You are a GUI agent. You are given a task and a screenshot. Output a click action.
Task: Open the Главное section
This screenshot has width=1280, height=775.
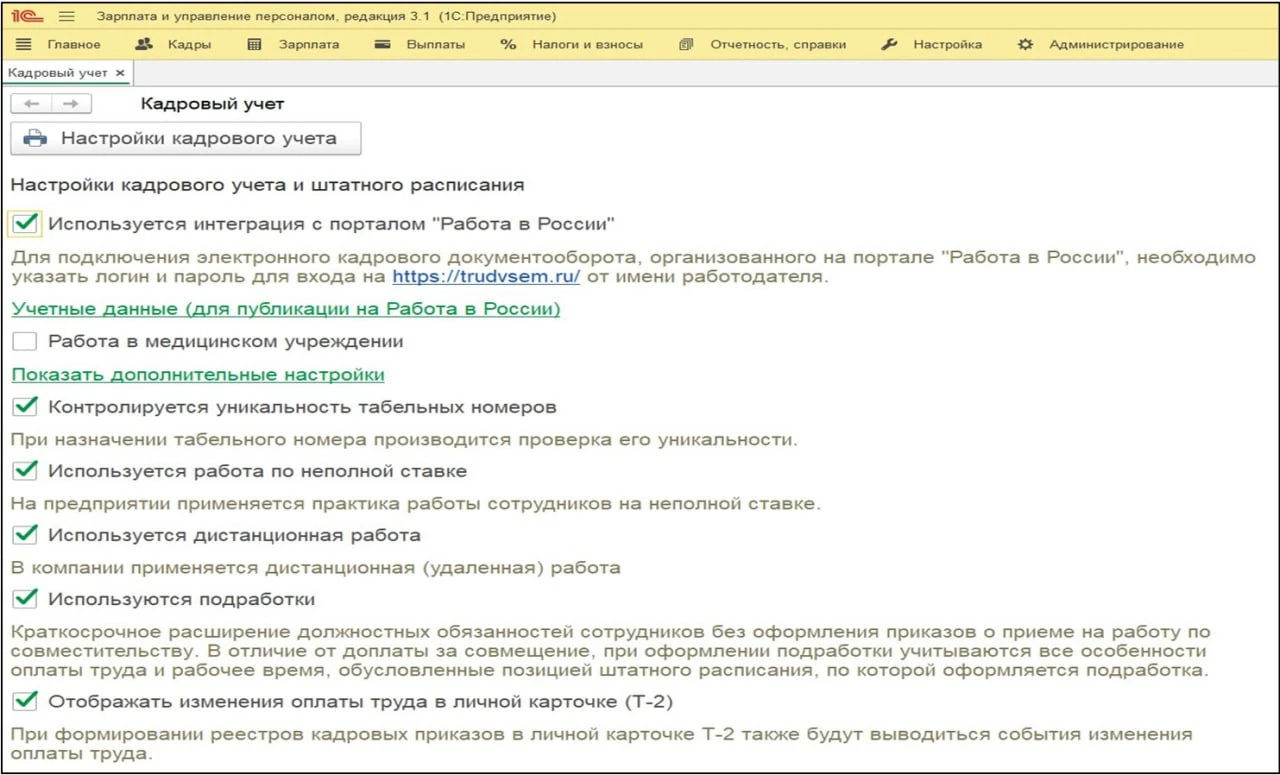click(x=59, y=44)
